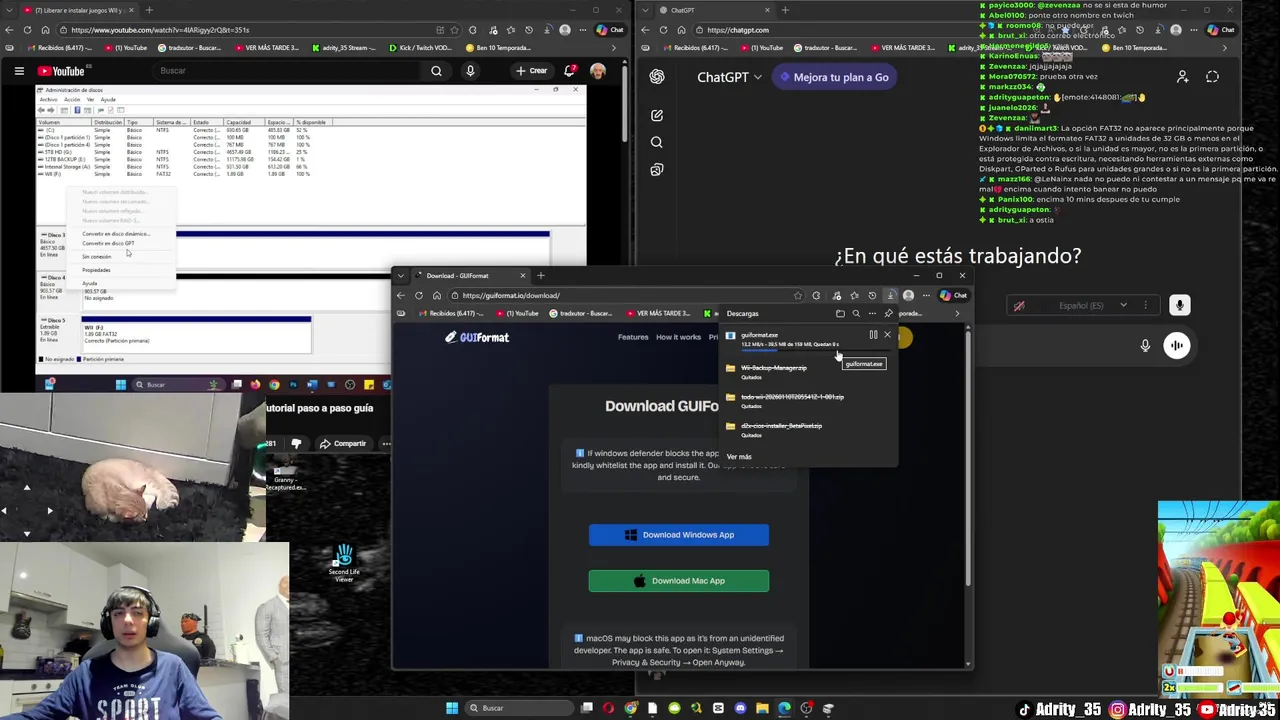Open Features link on GUIFormat site
Viewport: 1280px width, 720px height.
point(633,338)
